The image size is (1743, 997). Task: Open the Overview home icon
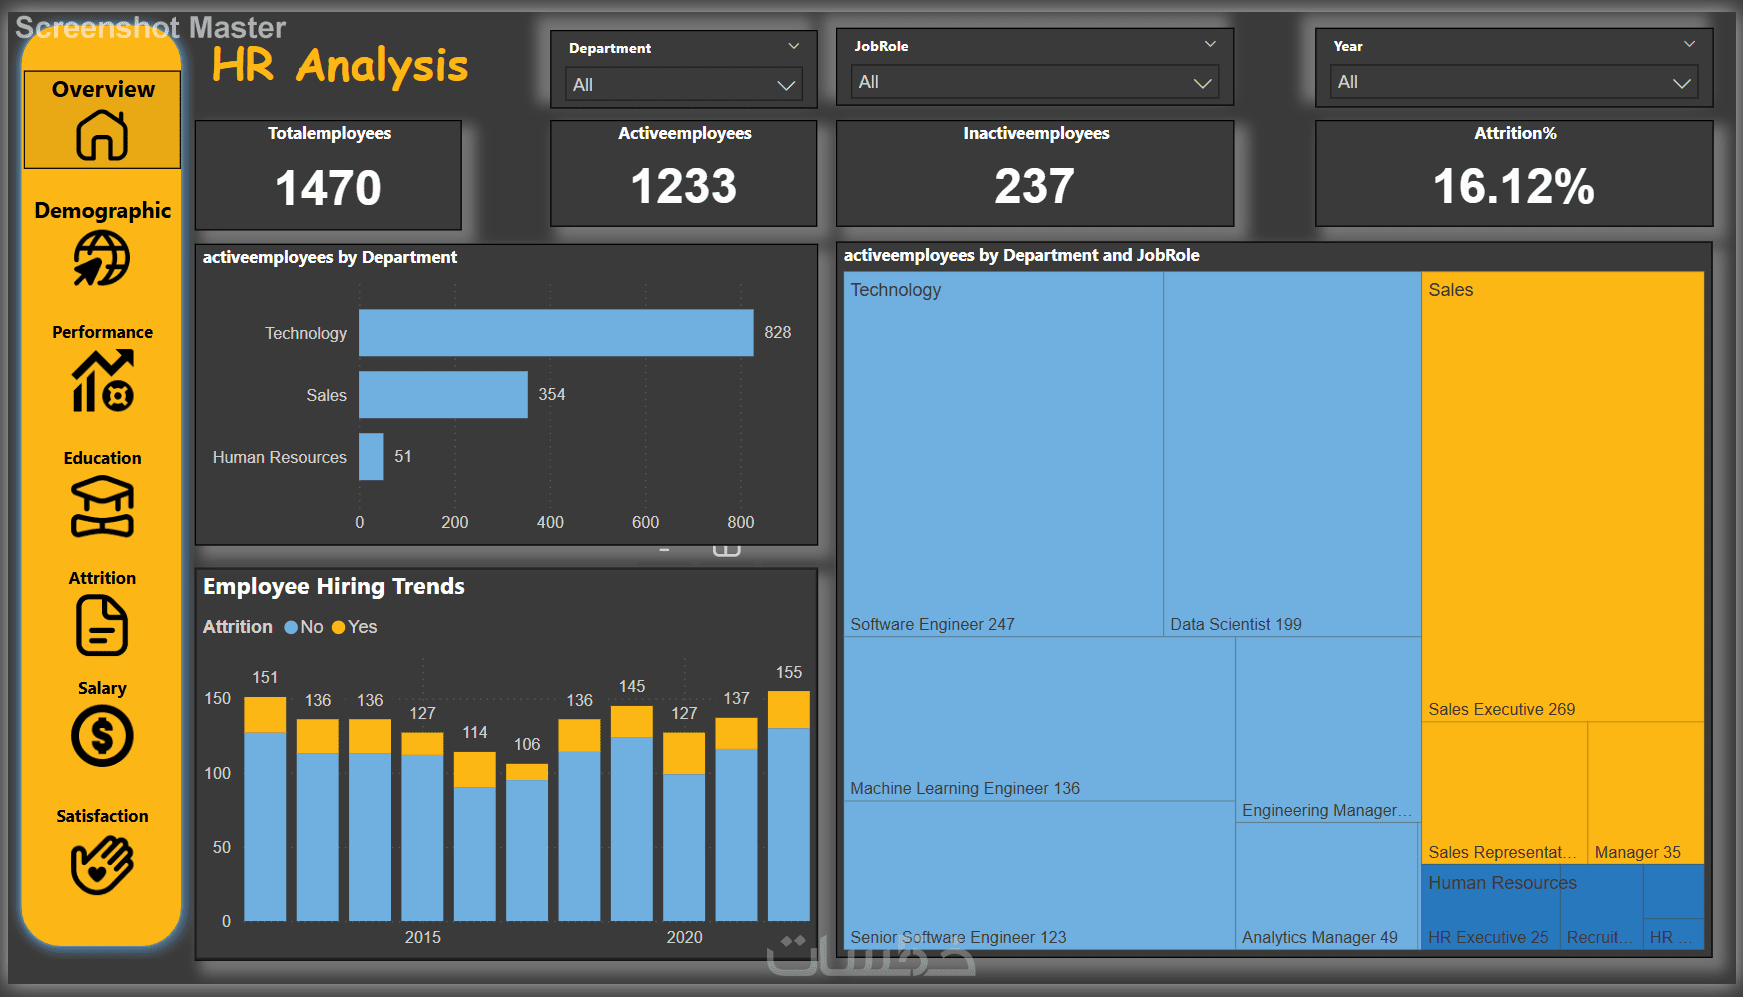(102, 135)
